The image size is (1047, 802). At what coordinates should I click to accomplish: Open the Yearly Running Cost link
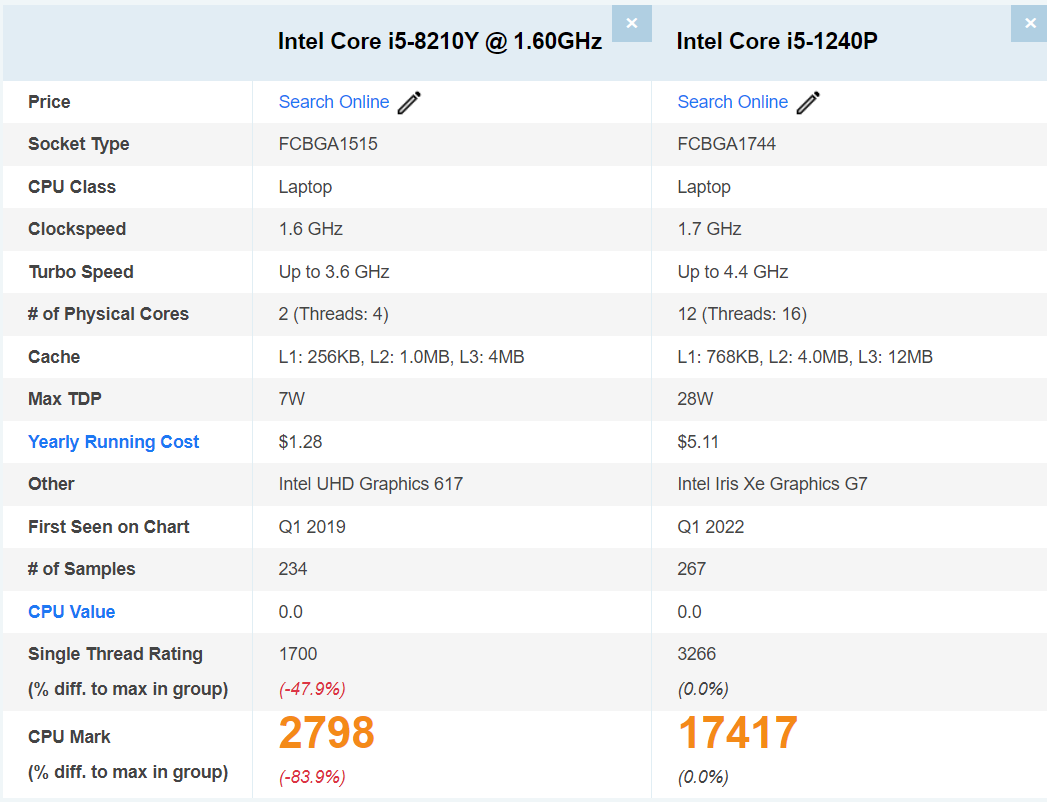click(114, 442)
